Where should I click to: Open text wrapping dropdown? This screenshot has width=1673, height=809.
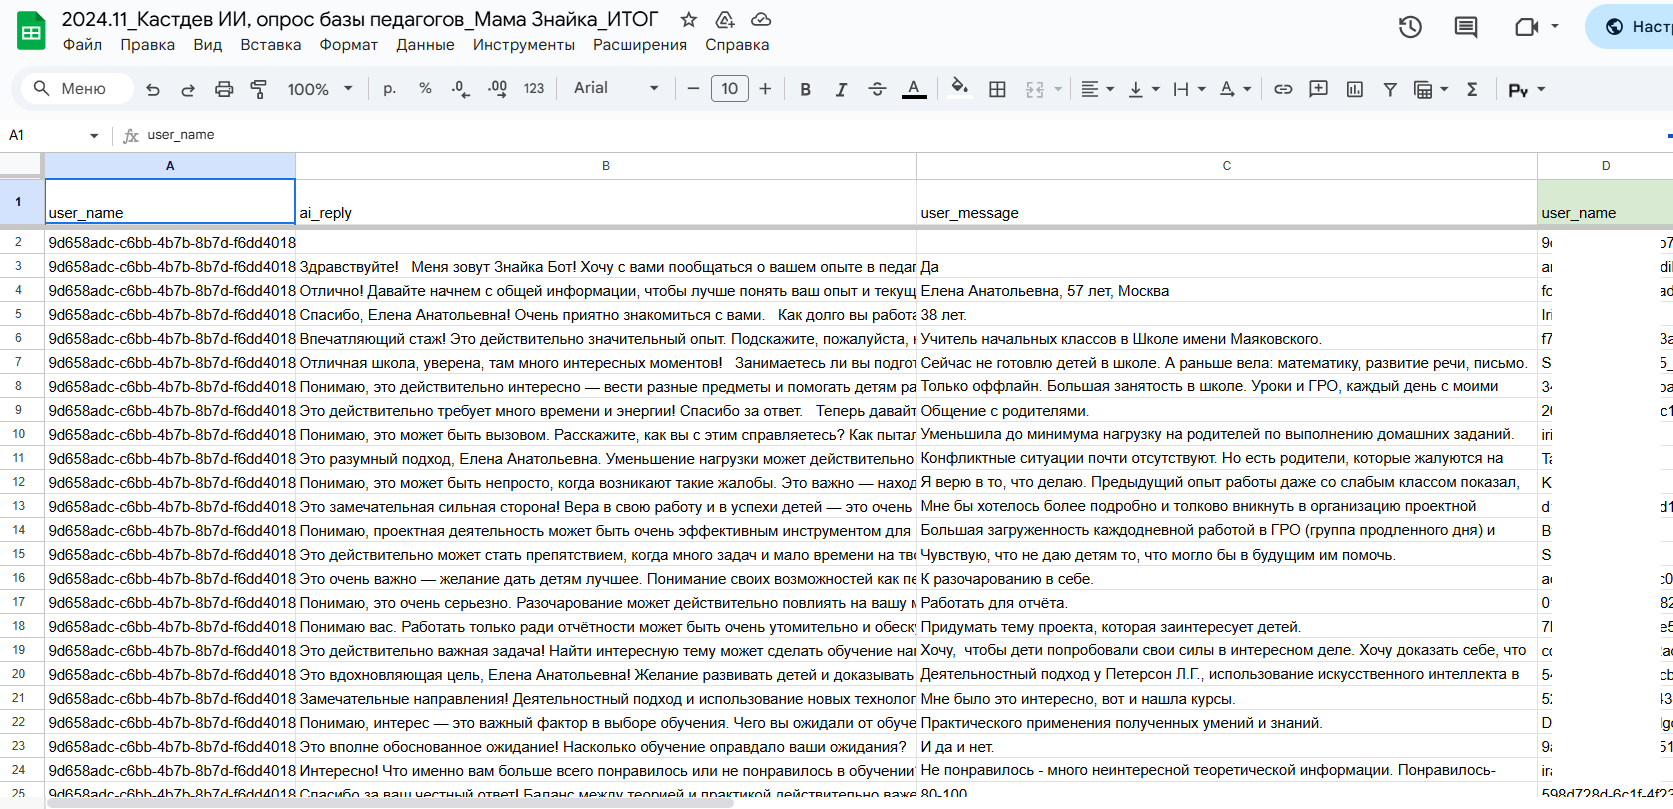point(1189,89)
